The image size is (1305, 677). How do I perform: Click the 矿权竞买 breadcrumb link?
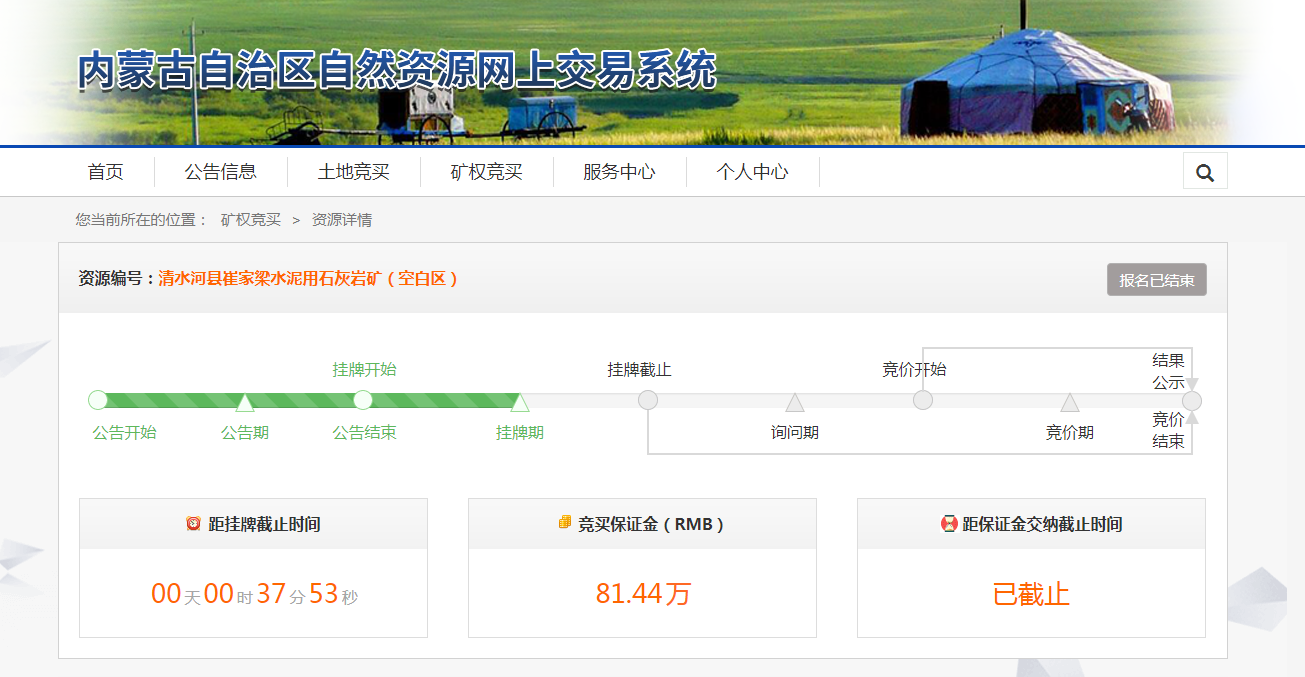250,220
